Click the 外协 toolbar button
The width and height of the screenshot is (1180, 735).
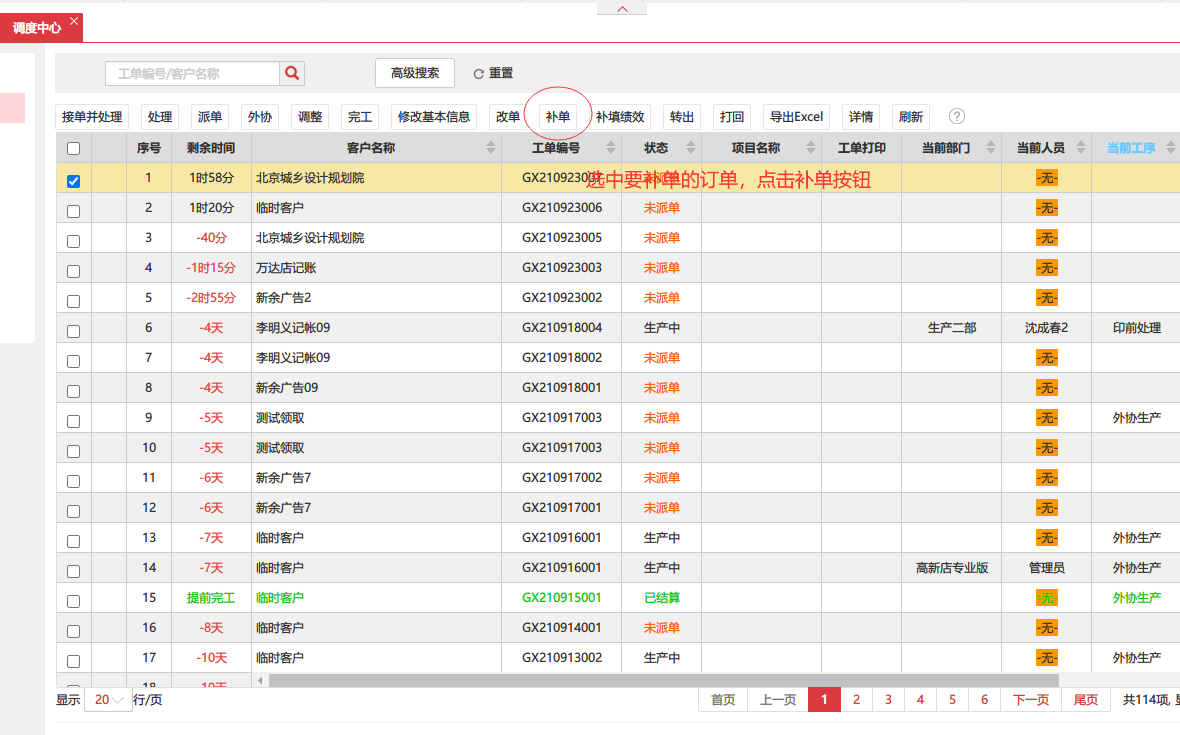point(260,117)
